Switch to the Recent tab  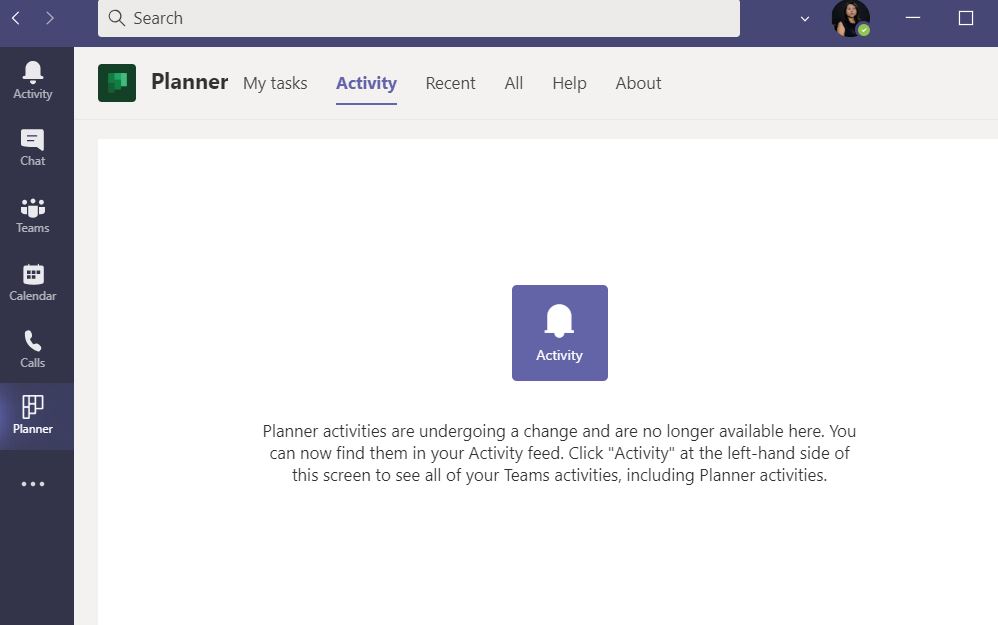451,83
